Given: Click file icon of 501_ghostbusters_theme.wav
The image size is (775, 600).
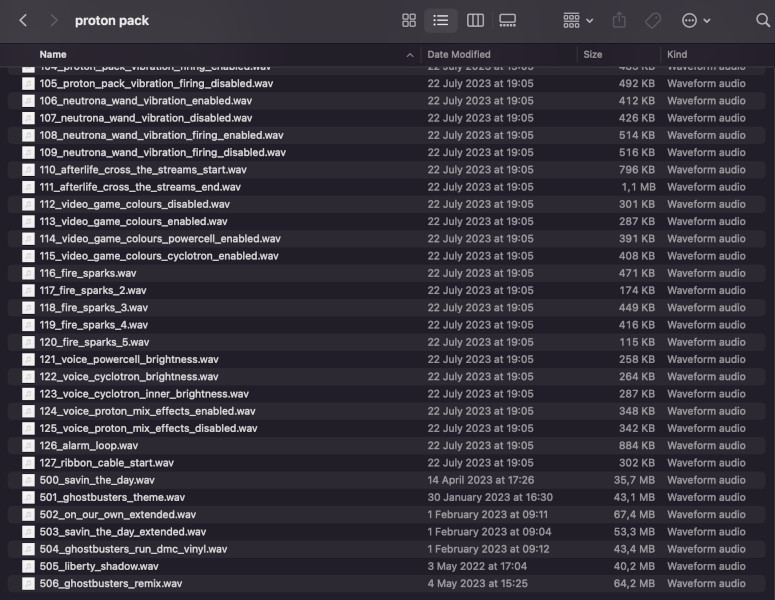Looking at the screenshot, I should (29, 498).
